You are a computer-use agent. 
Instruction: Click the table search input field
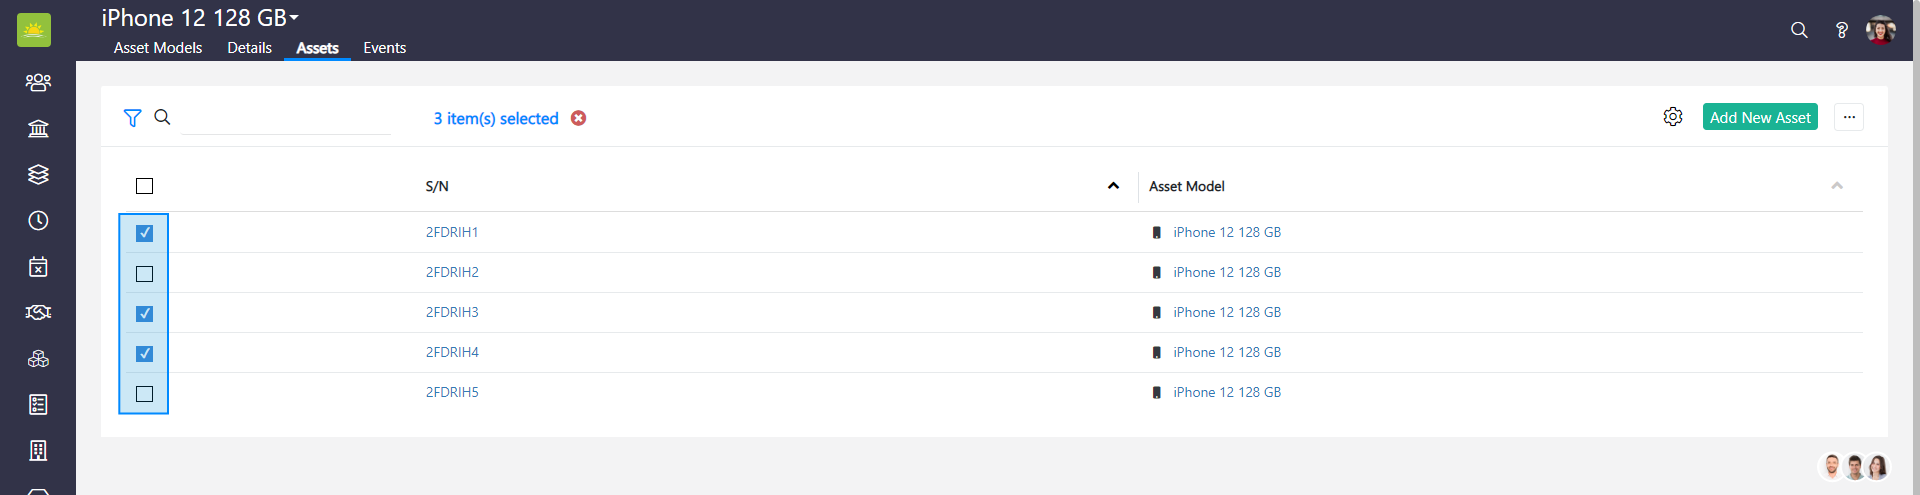coord(286,119)
